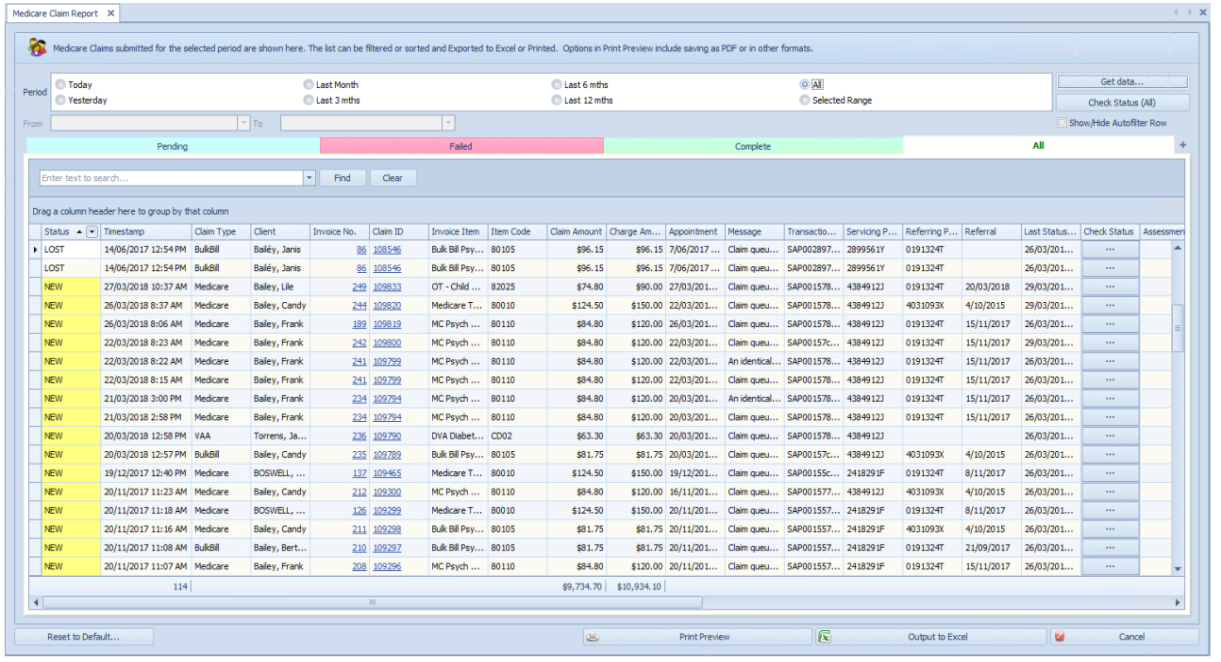Click check status button for claim 109833
The width and height of the screenshot is (1221, 662).
coord(1110,287)
